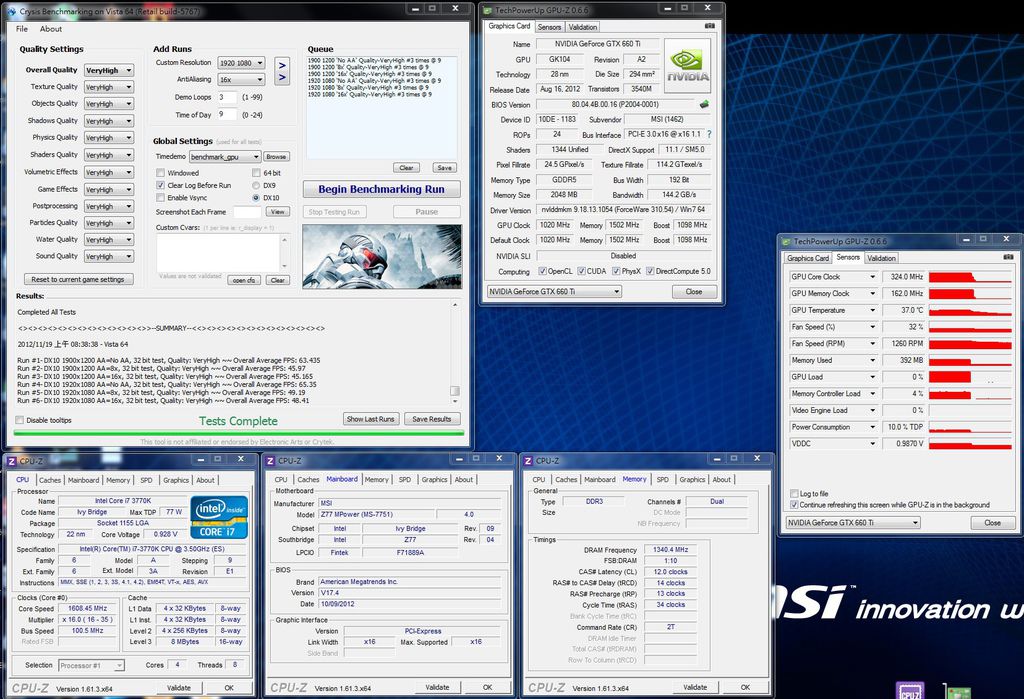The width and height of the screenshot is (1024, 699).
Task: Select the DX10 radio button
Action: [x=256, y=198]
